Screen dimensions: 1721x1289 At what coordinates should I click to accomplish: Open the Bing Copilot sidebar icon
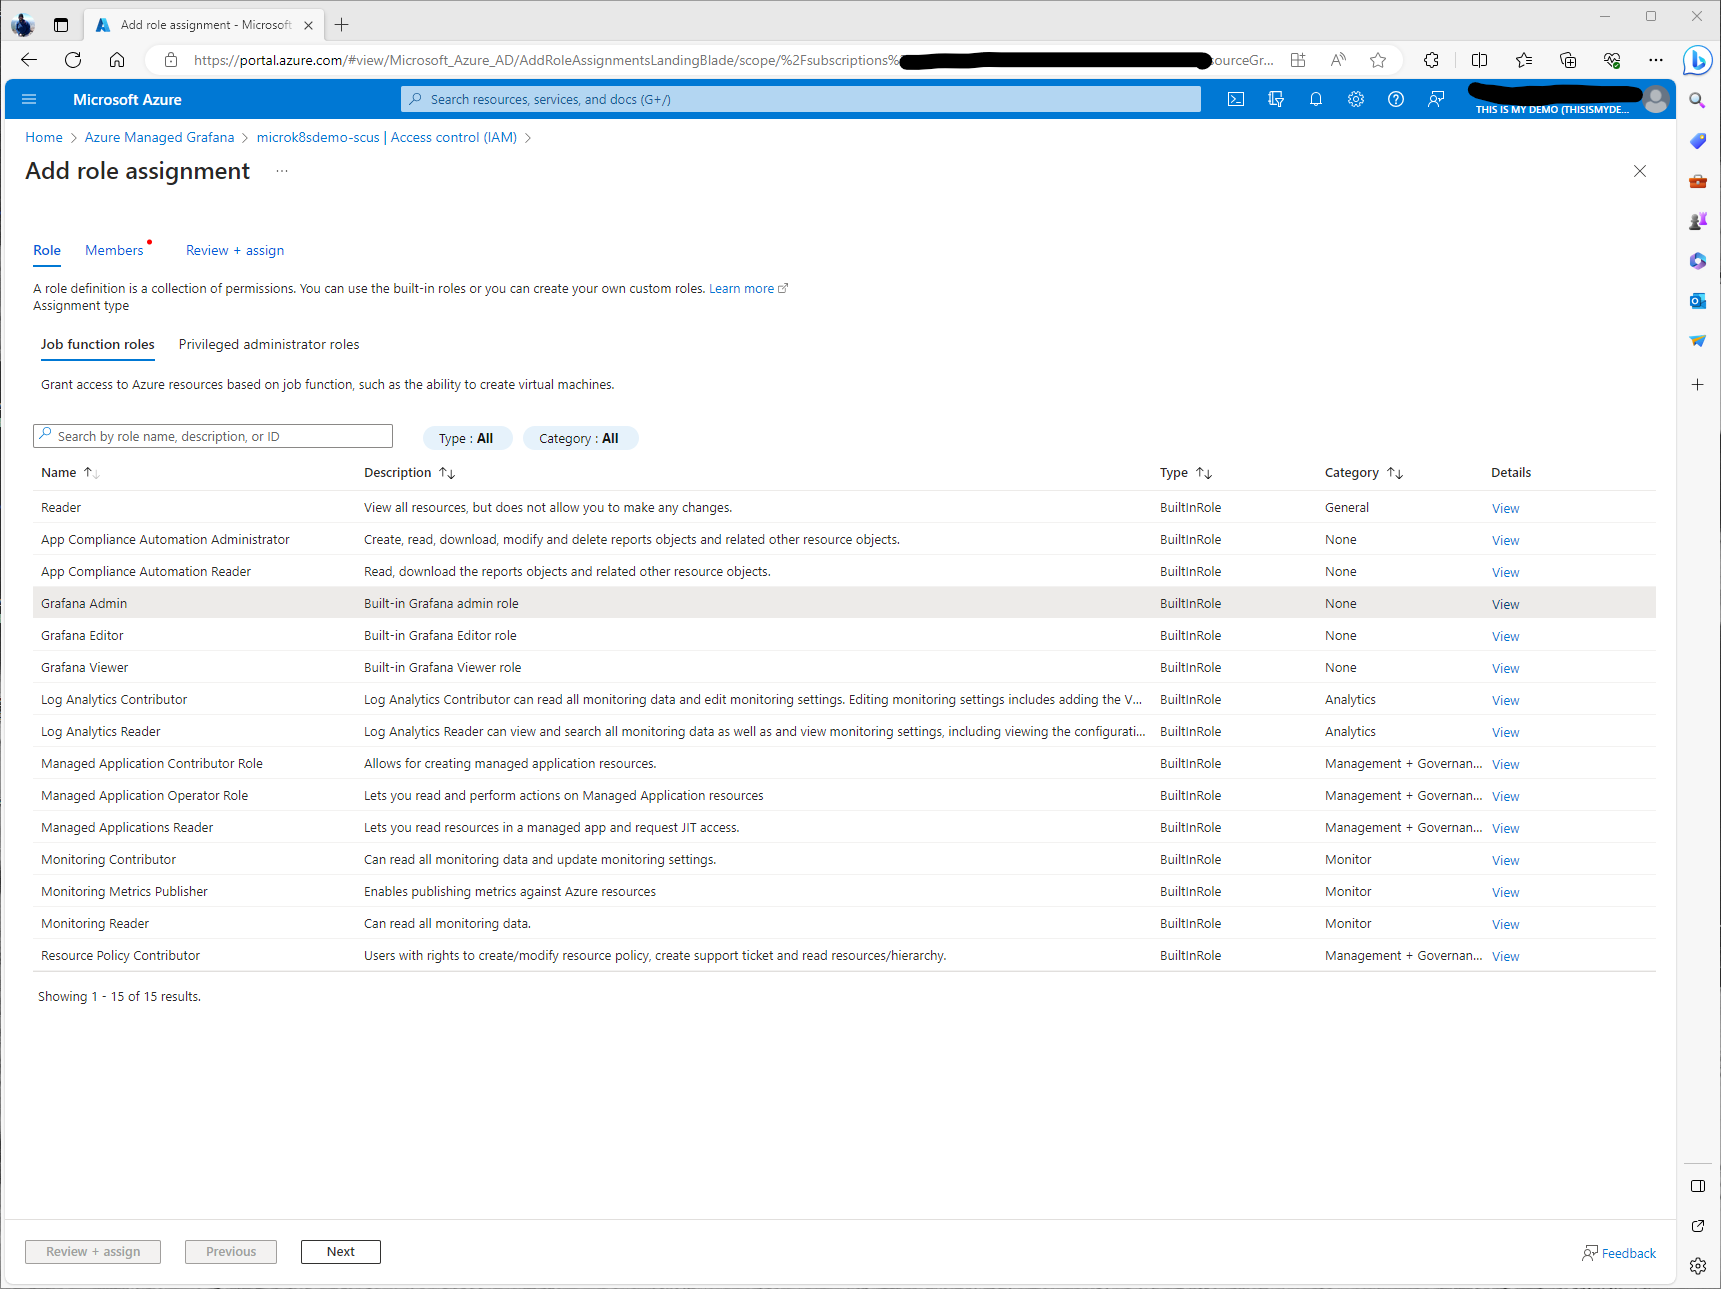(x=1697, y=61)
